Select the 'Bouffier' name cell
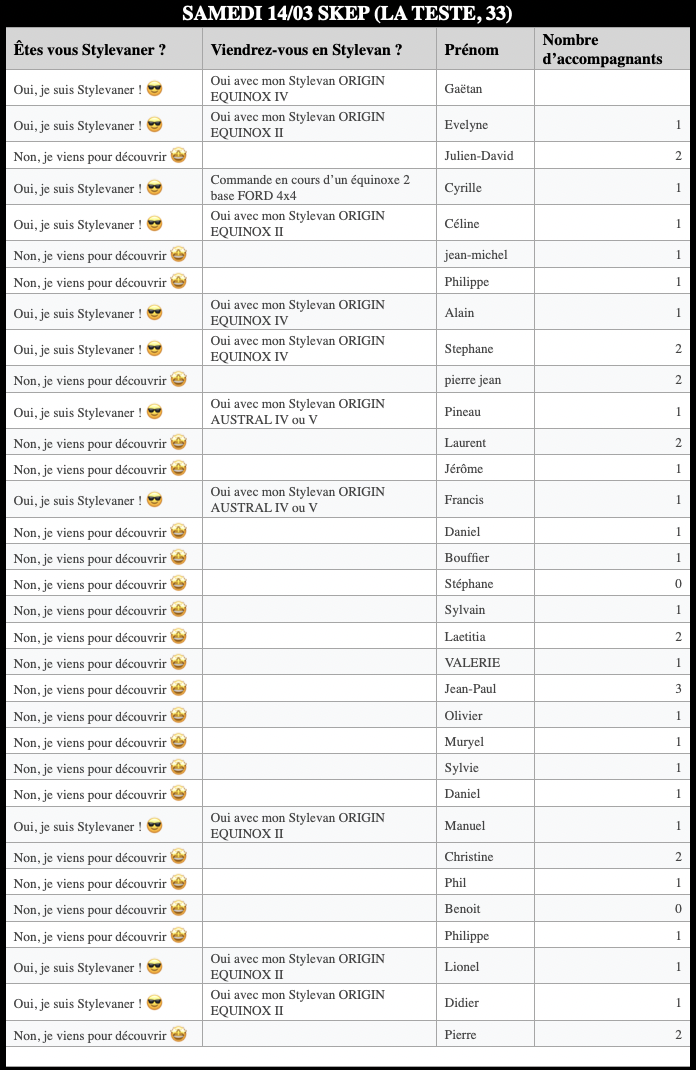The image size is (696, 1070). (x=467, y=557)
